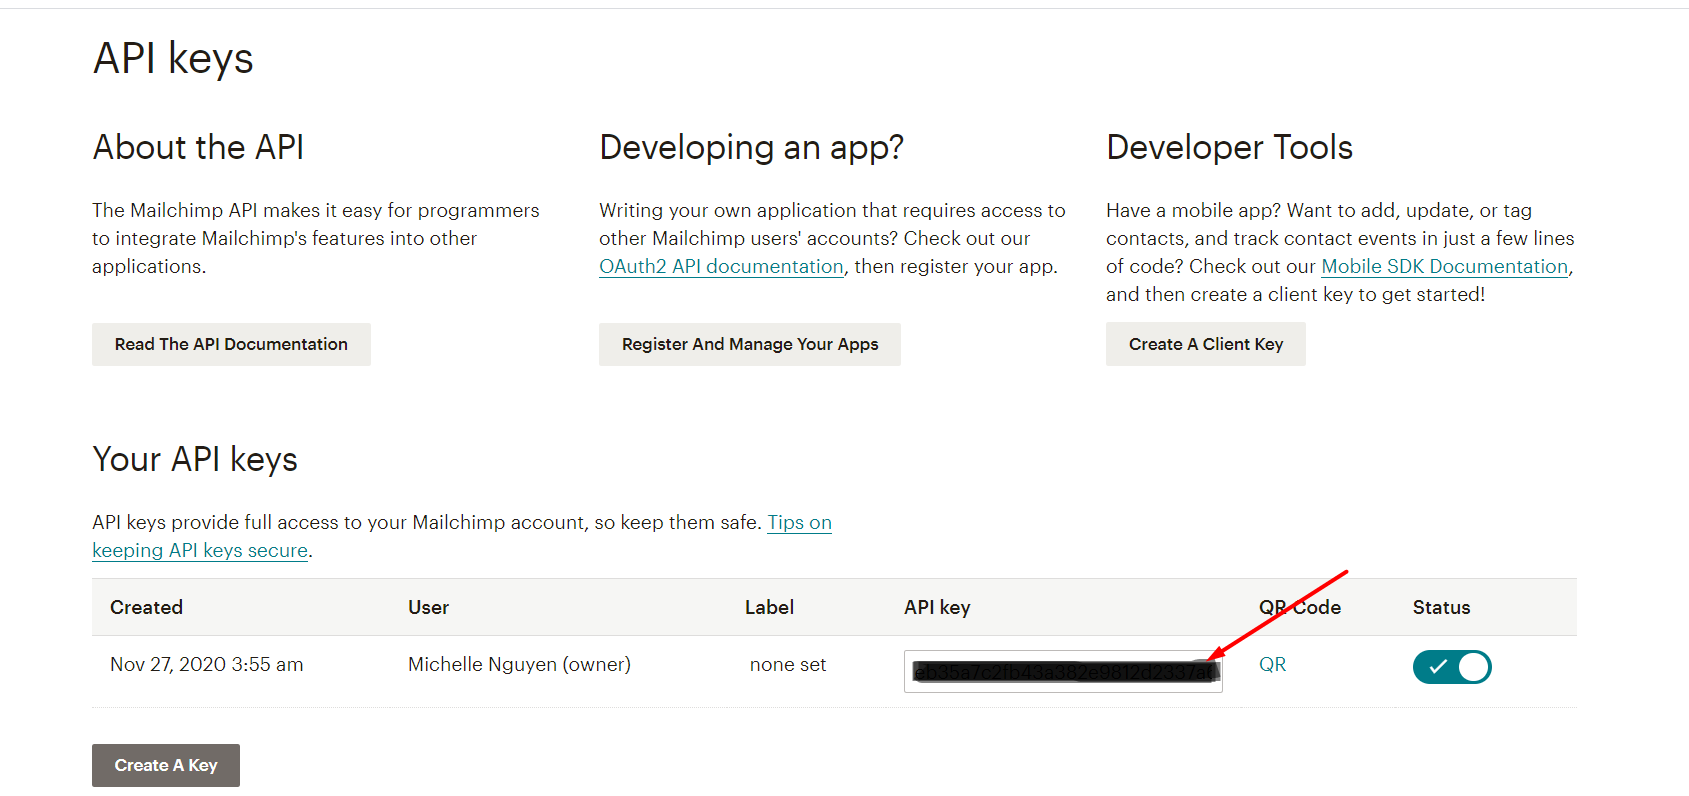Click date Nov 27, 2020 3:55 am

point(206,664)
